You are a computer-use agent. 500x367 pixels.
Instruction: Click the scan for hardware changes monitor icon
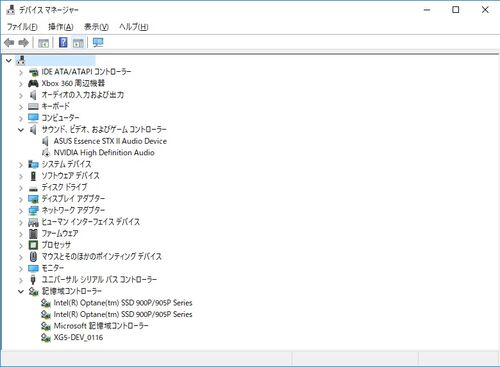pos(98,42)
